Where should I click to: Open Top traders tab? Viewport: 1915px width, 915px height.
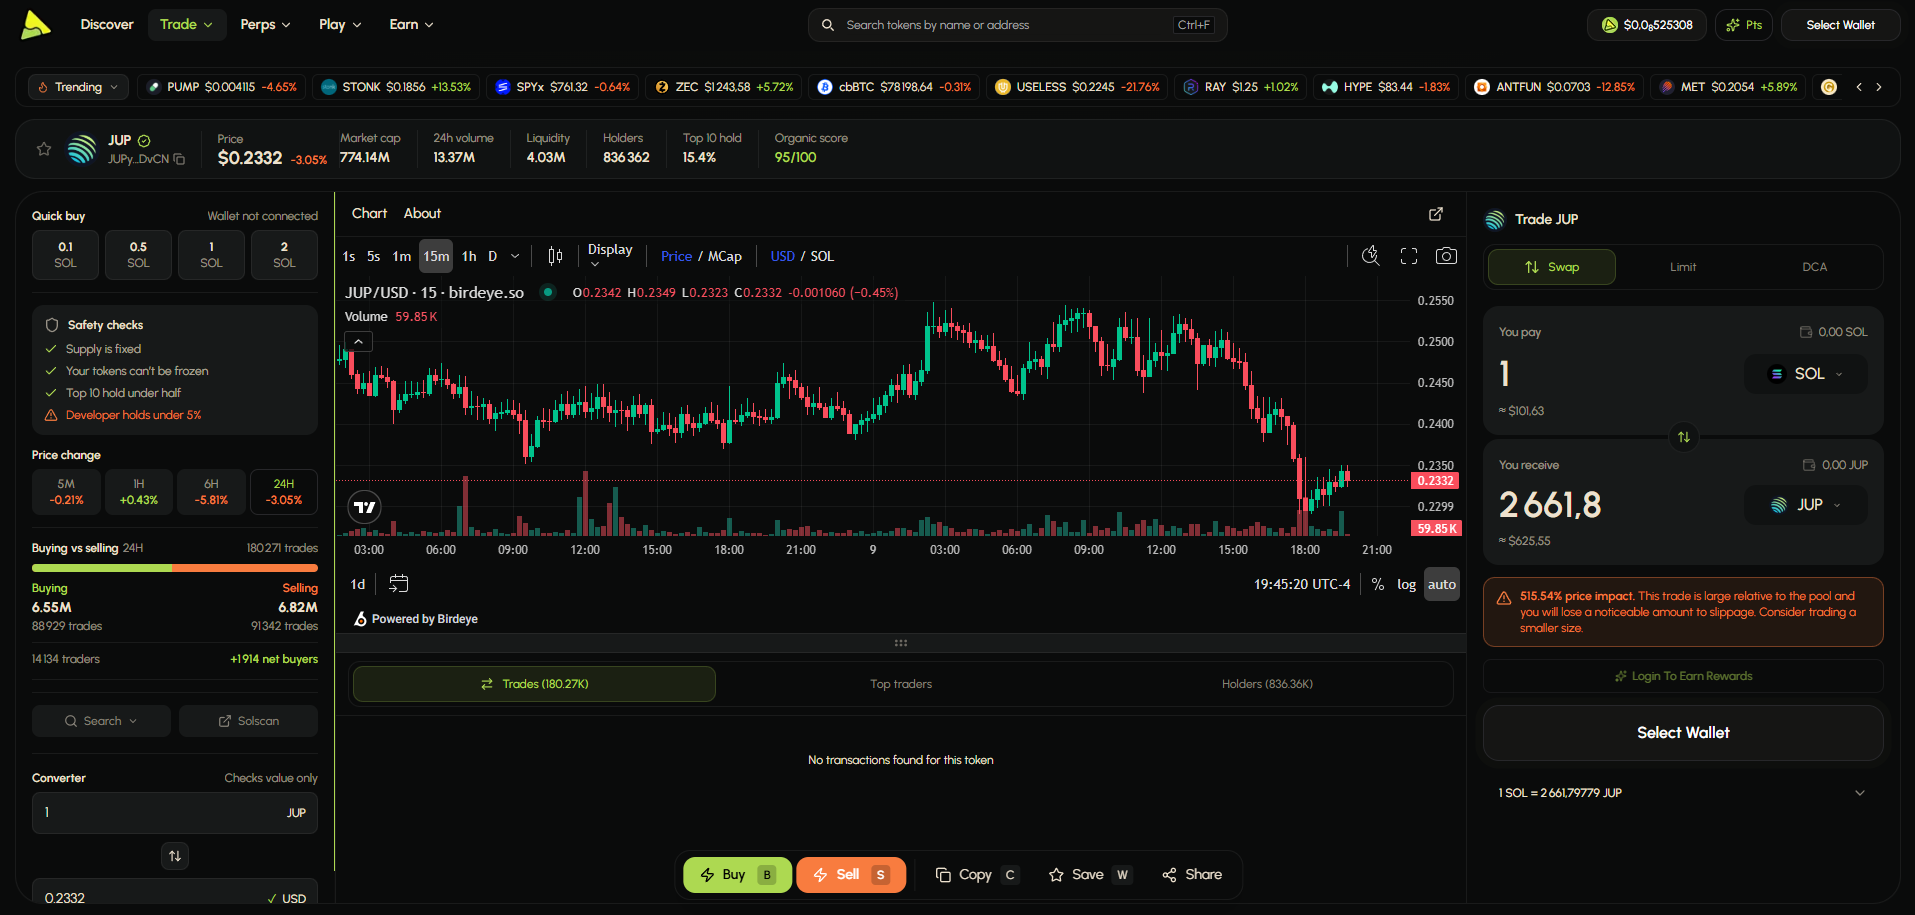[901, 684]
